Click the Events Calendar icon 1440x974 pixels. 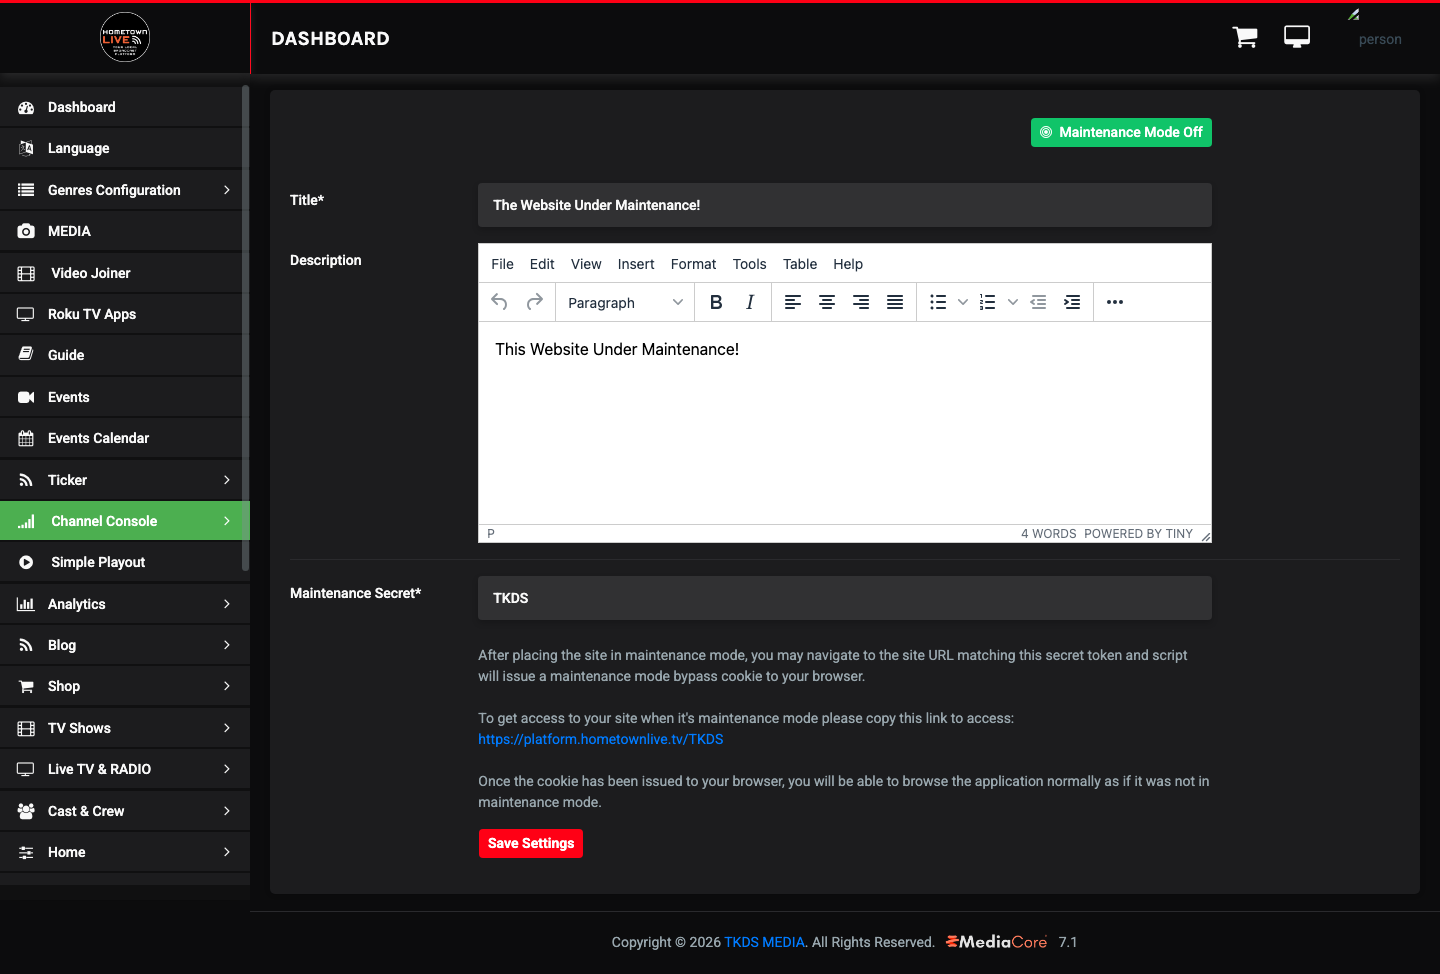click(x=26, y=438)
